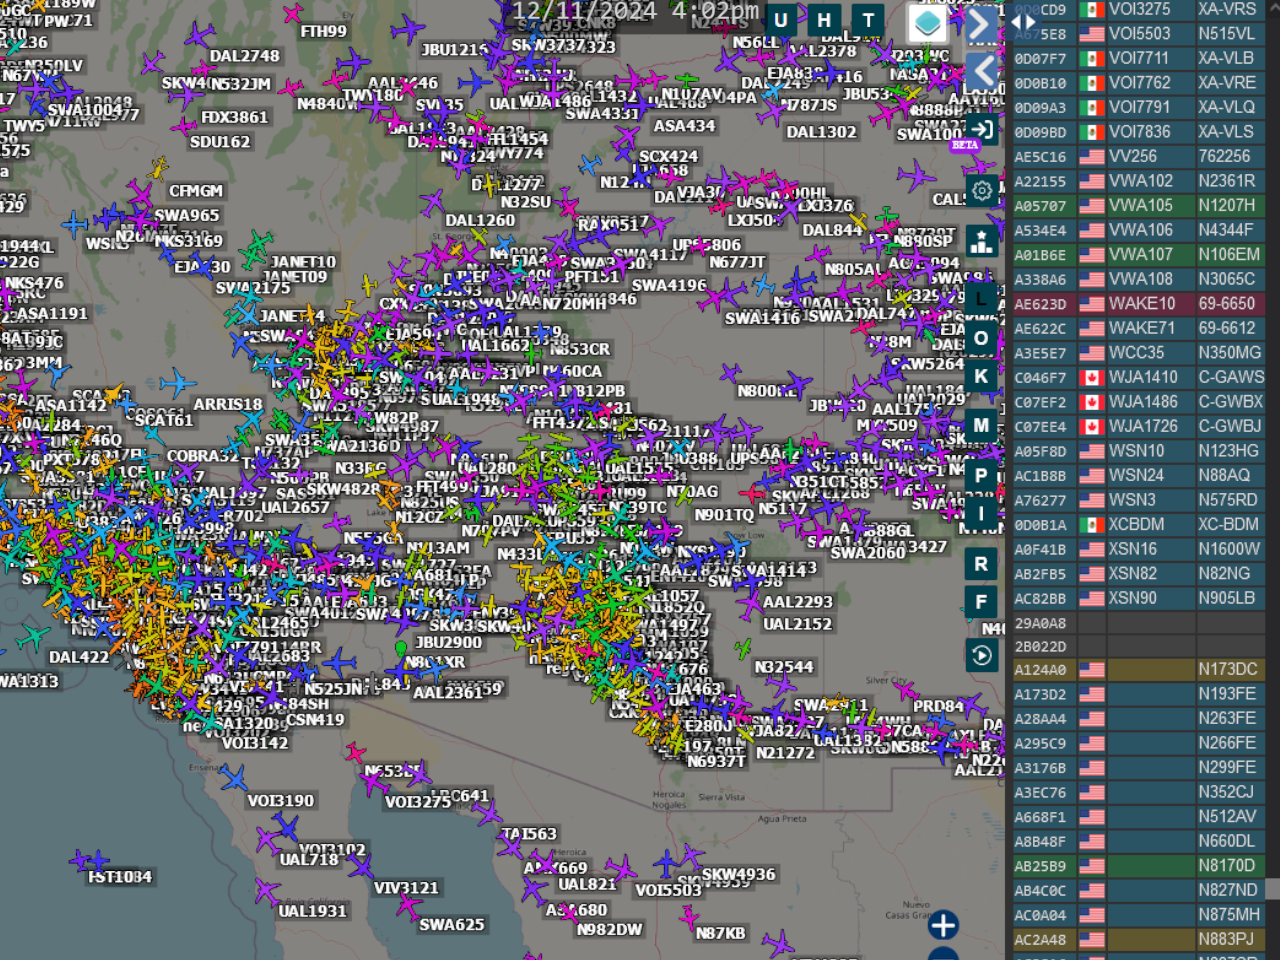This screenshot has width=1280, height=960.
Task: Select the XCBDM aircraft row
Action: [1138, 524]
